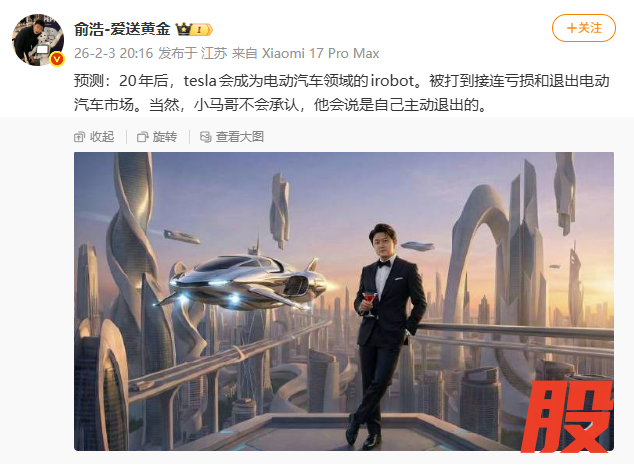
Task: Click the orange V verified badge on avatar
Action: coord(57,59)
